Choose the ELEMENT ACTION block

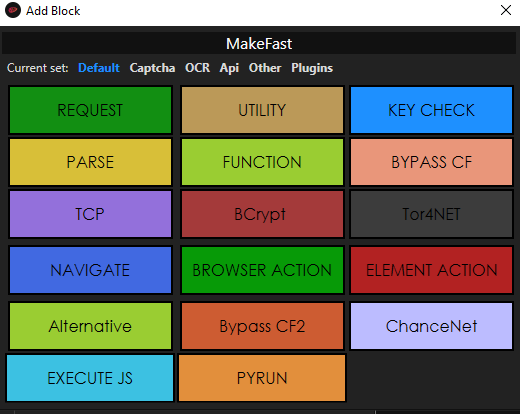431,270
